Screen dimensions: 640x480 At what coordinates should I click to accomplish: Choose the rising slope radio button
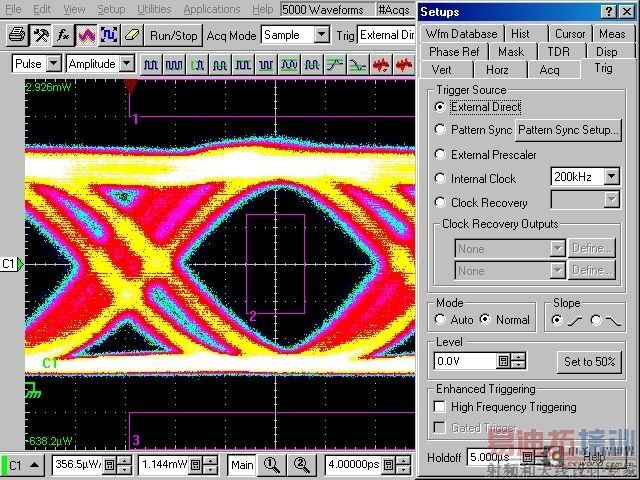[556, 320]
